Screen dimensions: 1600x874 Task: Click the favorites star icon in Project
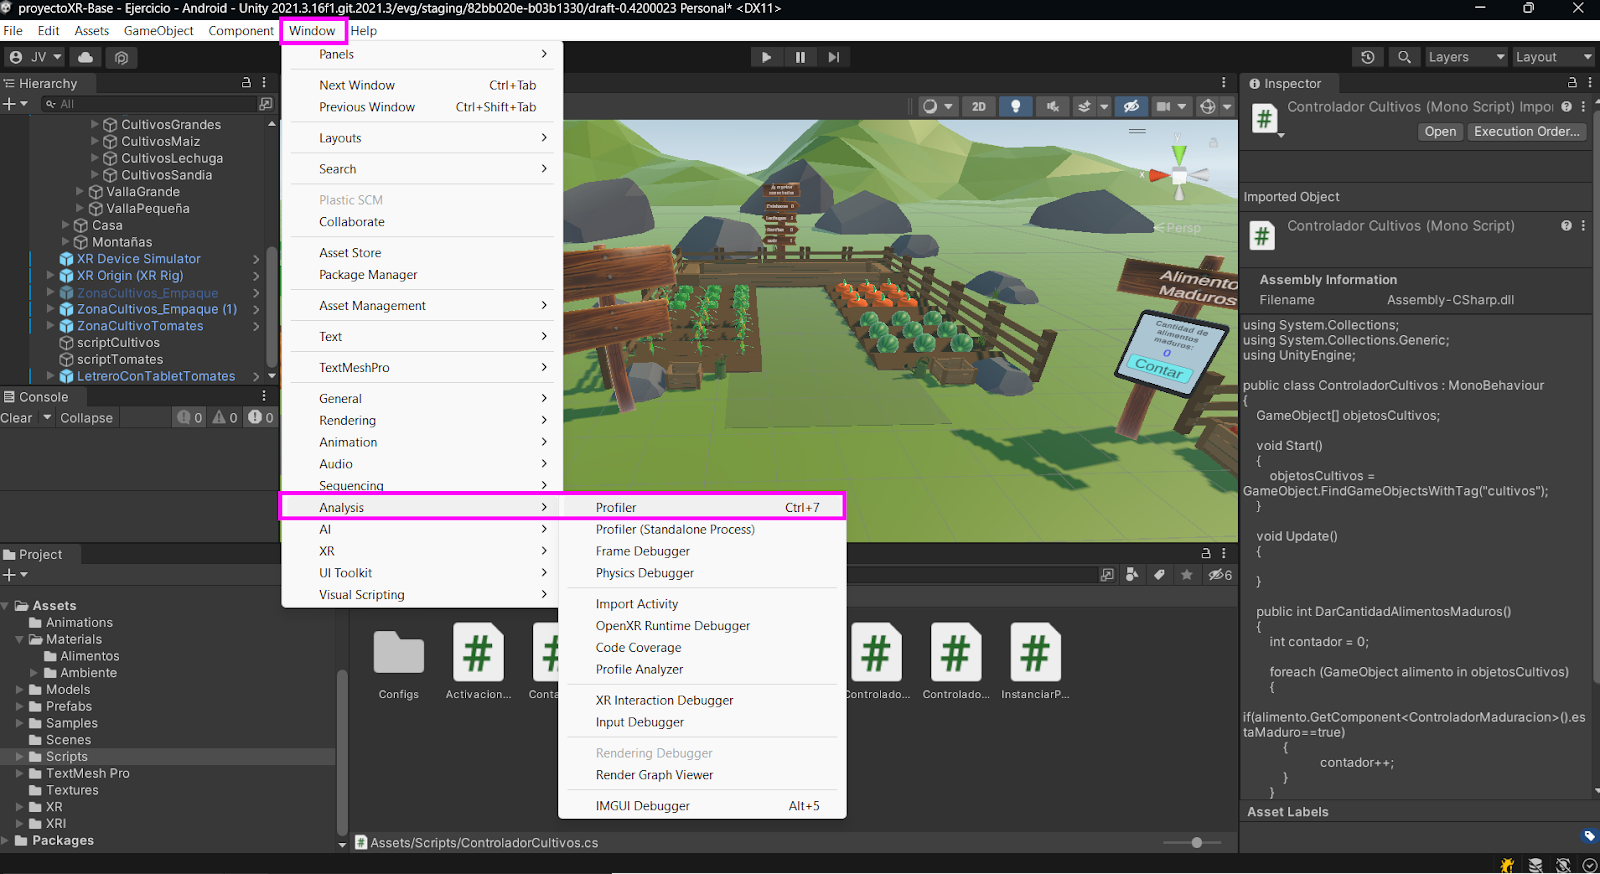click(x=1186, y=575)
